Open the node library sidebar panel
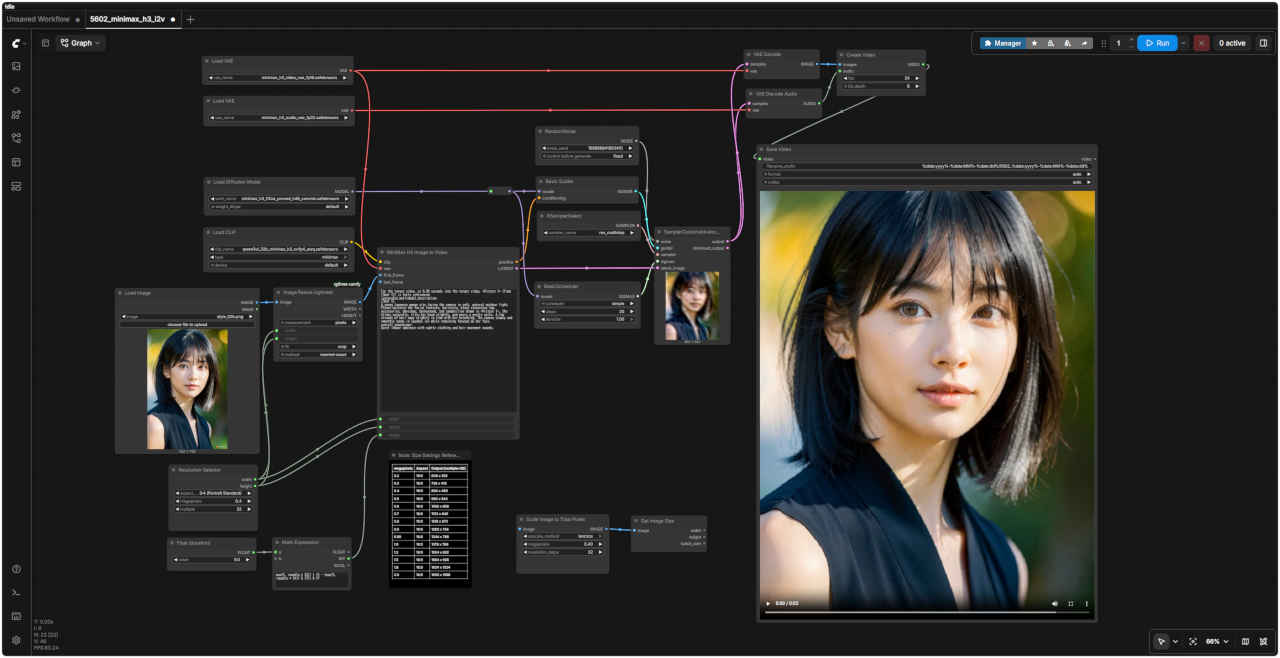 coord(16,114)
